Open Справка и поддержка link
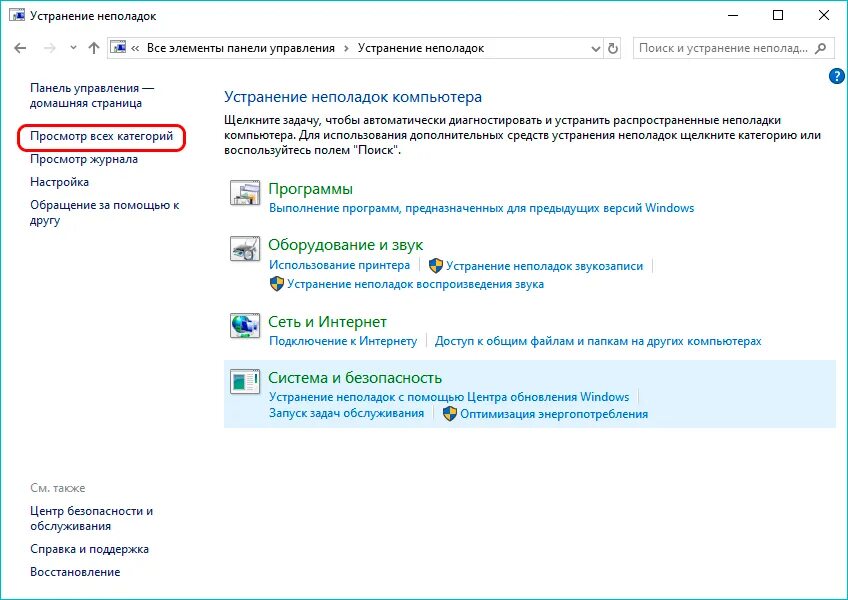 [89, 549]
